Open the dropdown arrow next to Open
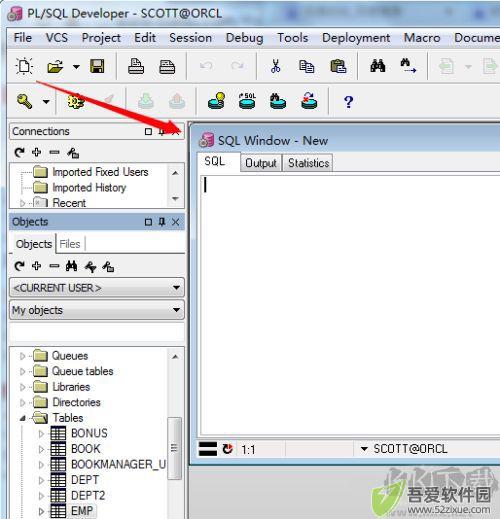500x519 pixels. pos(76,67)
